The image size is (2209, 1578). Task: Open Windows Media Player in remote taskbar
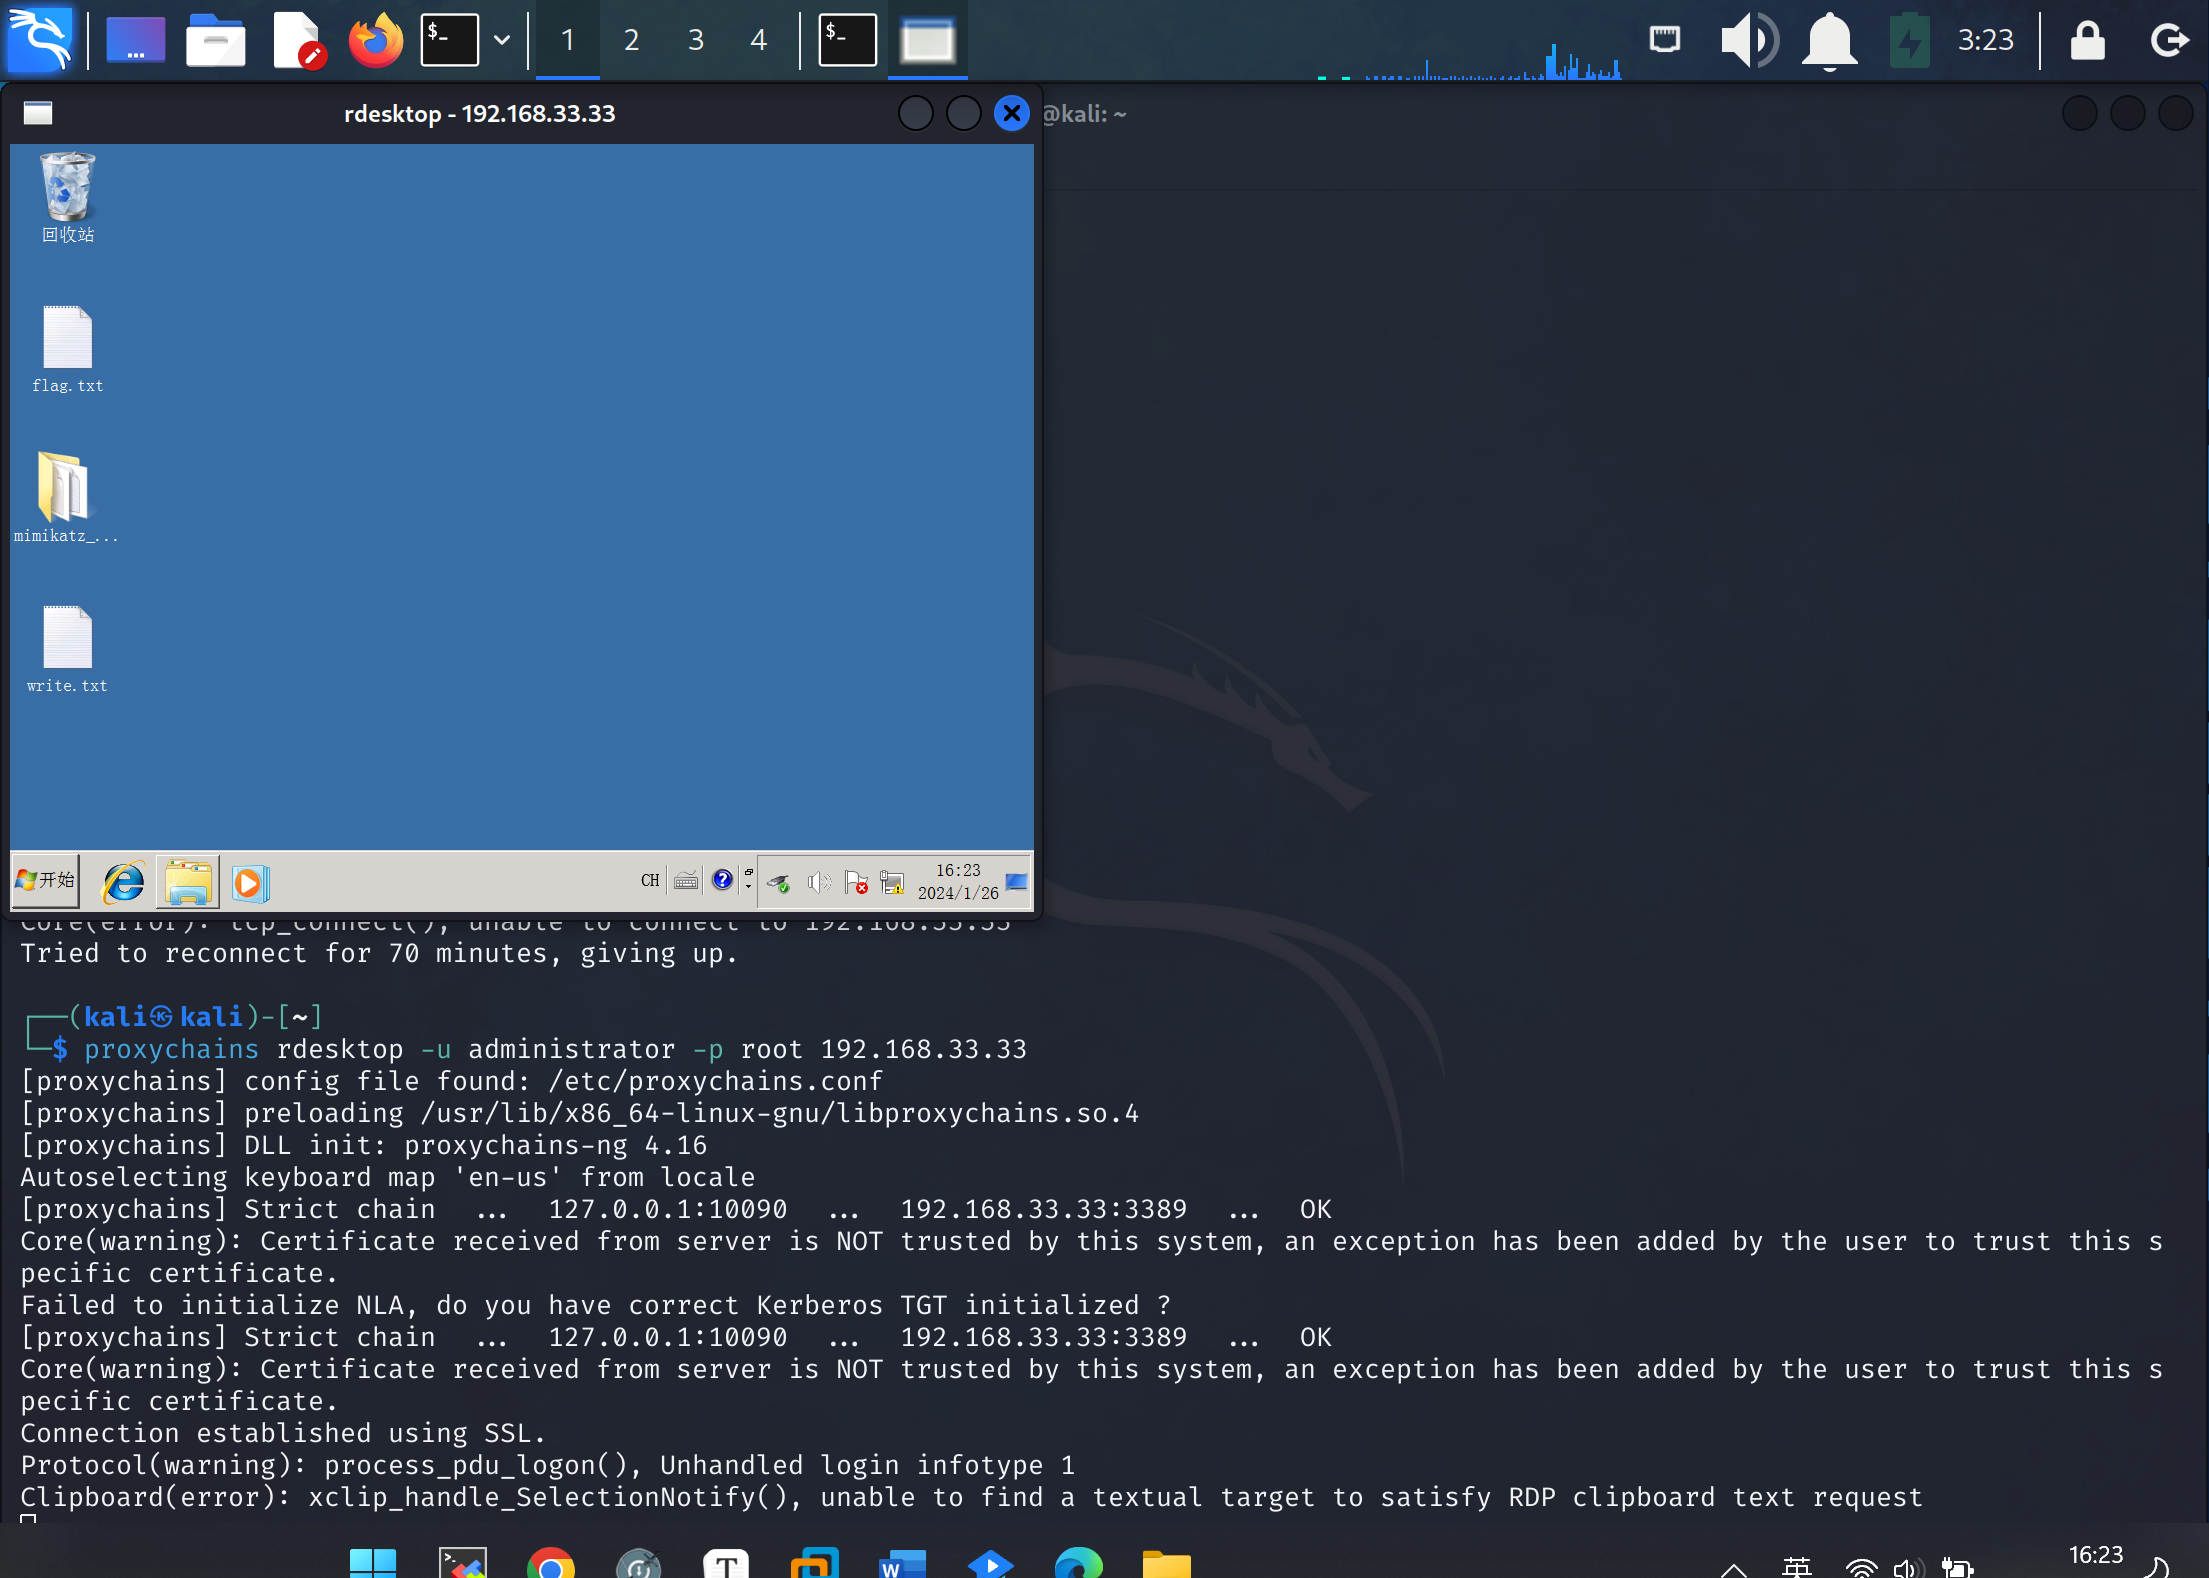[x=249, y=882]
